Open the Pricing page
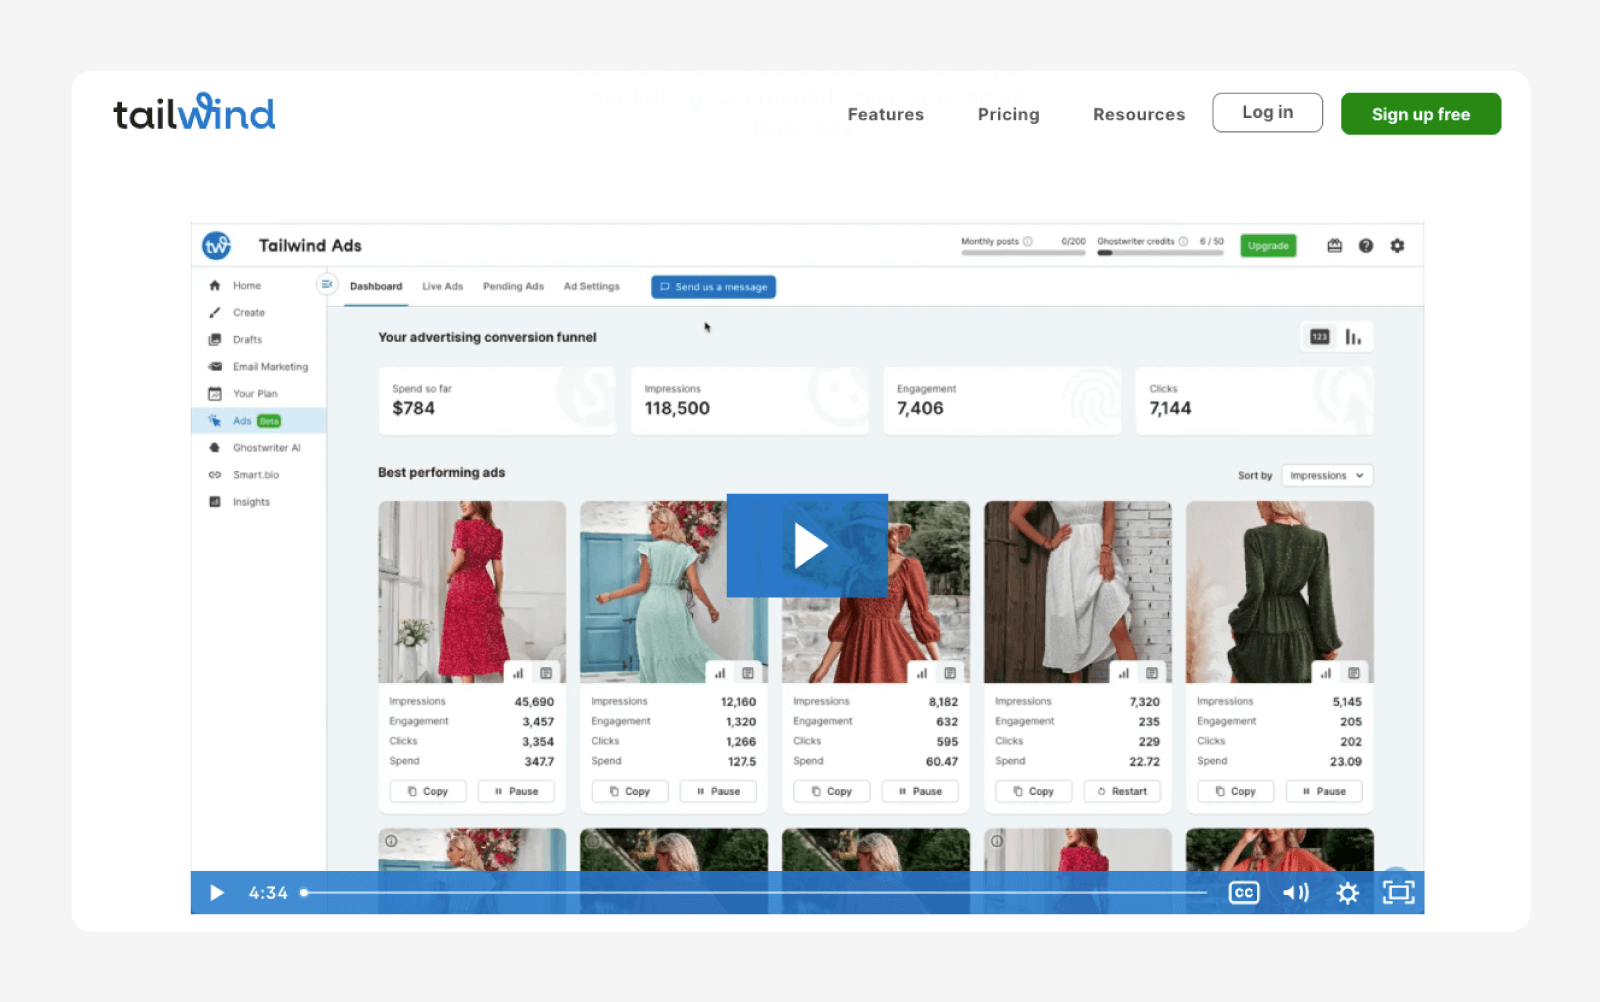The image size is (1600, 1002). pos(1008,114)
